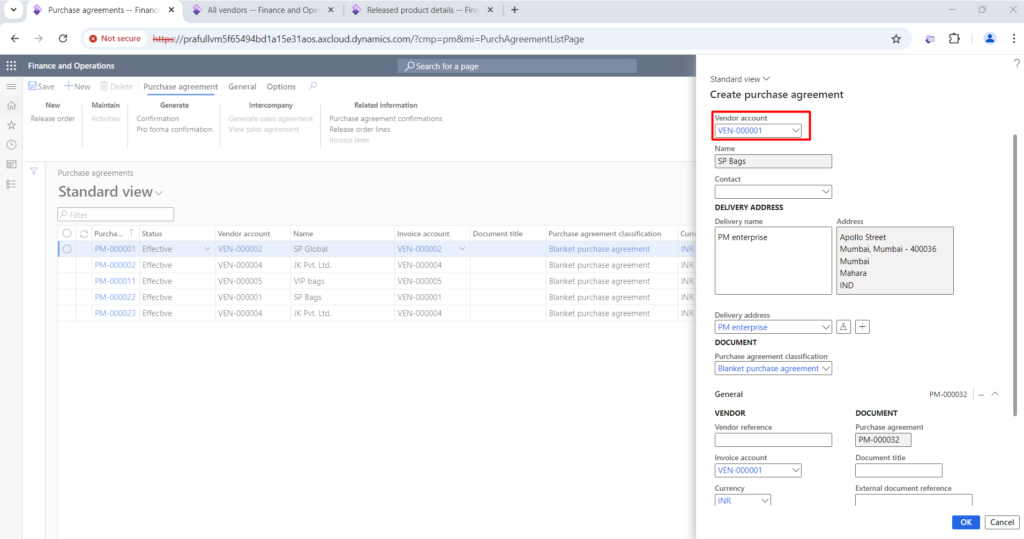Open purchase agreement PM-000022 link
The height and width of the screenshot is (539, 1024).
[x=115, y=297]
